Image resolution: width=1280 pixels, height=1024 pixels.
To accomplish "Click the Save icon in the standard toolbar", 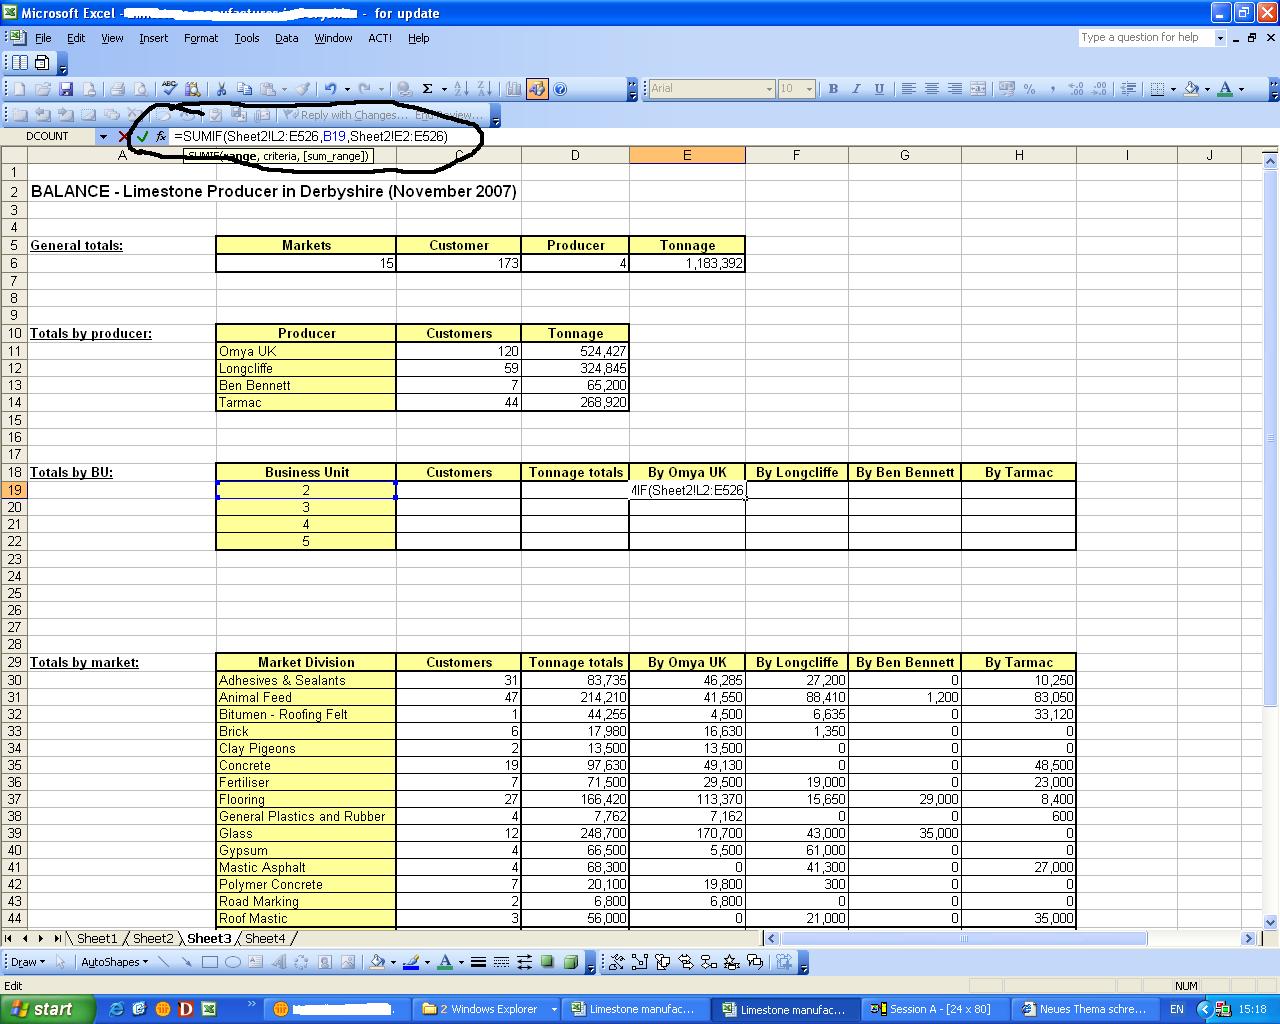I will click(66, 89).
